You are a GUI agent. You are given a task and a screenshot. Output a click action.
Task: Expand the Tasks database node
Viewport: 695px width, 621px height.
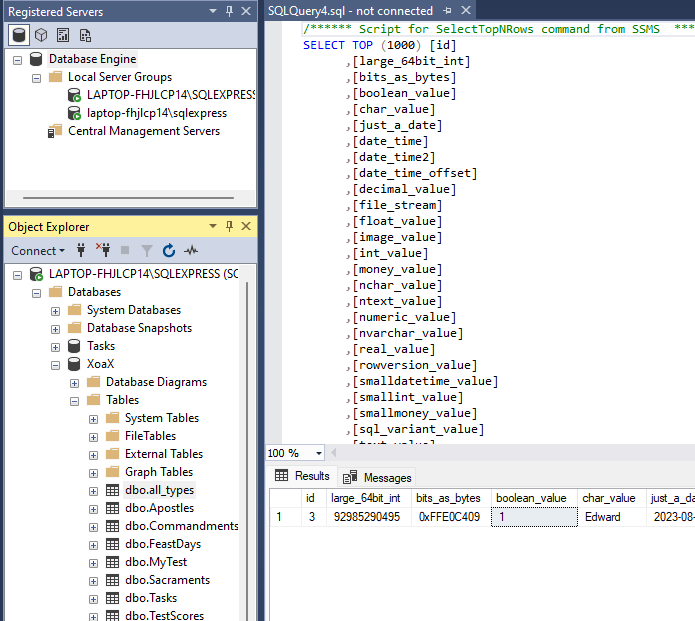[55, 348]
